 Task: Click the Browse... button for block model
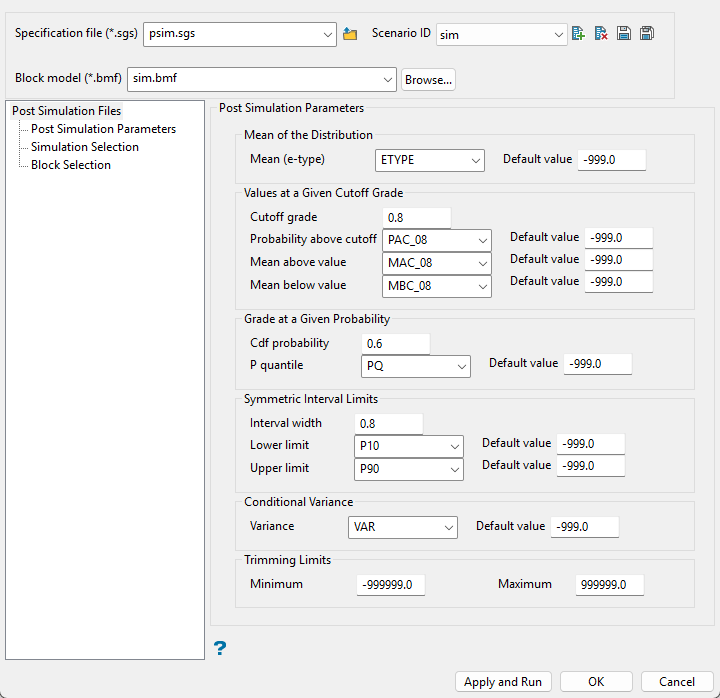coord(428,80)
